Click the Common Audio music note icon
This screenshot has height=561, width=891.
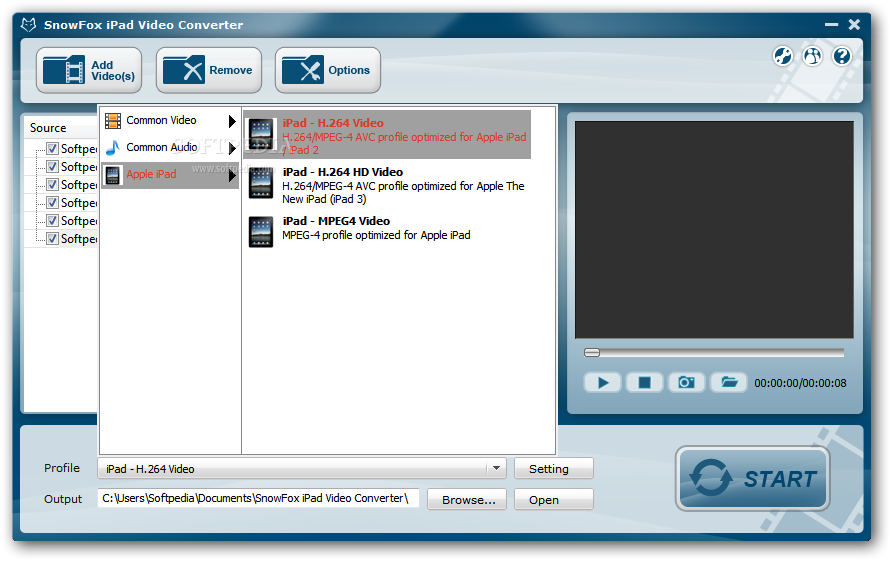[x=113, y=148]
